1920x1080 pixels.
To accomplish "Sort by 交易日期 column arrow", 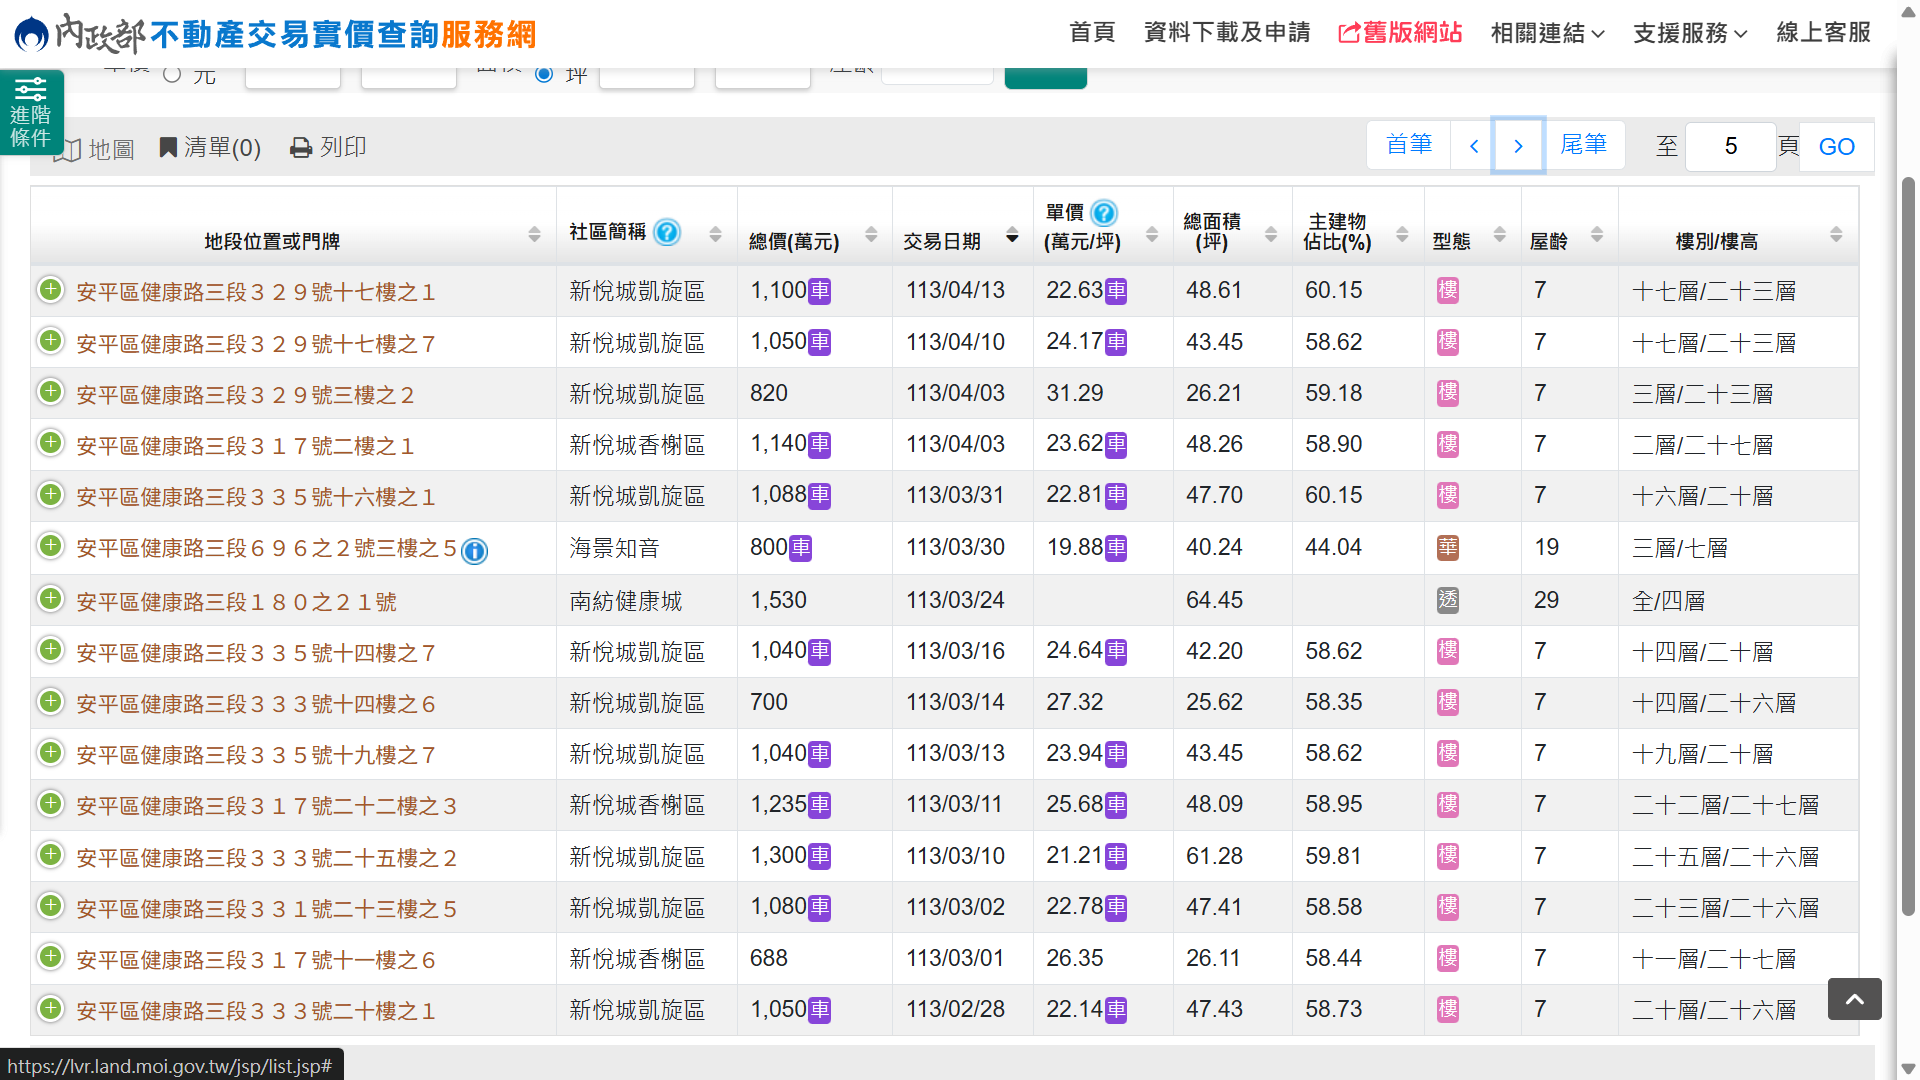I will (1012, 236).
